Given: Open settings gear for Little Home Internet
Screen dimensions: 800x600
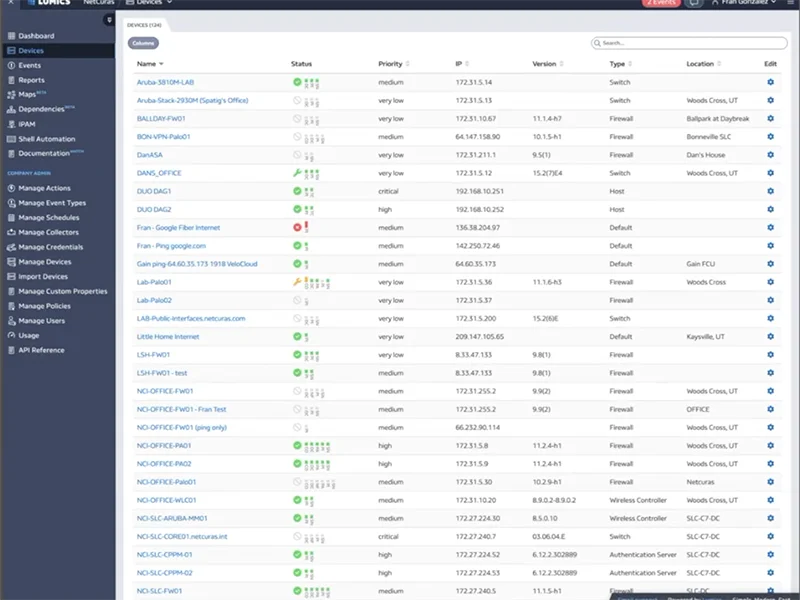Looking at the screenshot, I should point(770,336).
